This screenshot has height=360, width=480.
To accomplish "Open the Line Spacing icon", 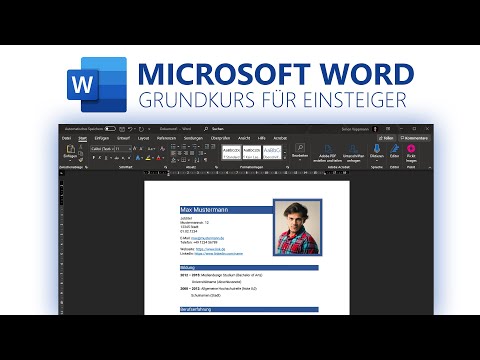I will [201, 153].
